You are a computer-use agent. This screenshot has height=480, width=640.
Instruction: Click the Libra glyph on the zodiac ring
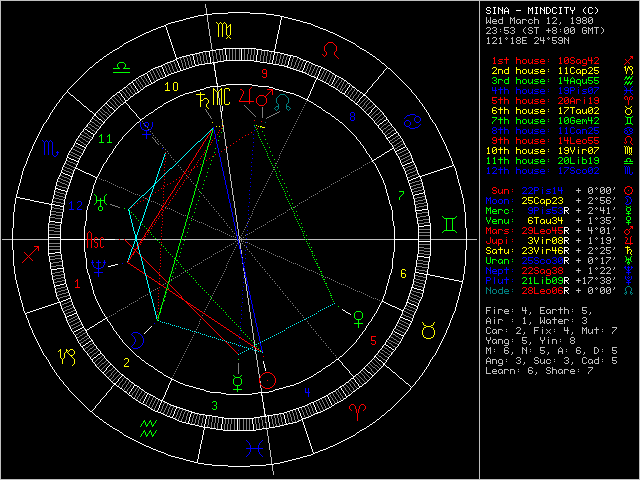click(122, 68)
